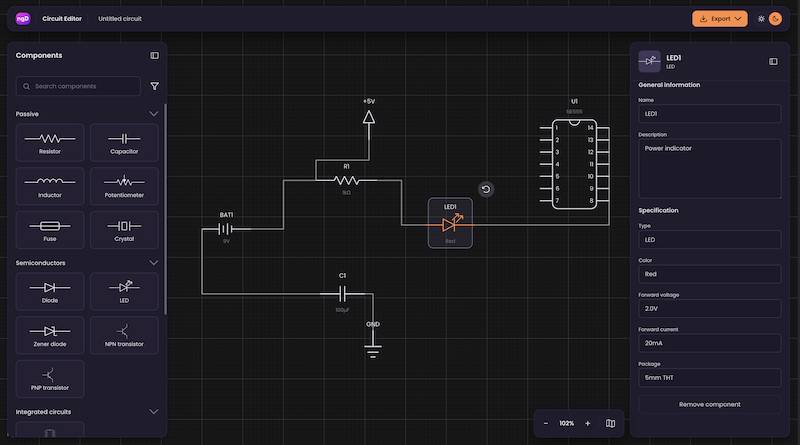
Task: Click the rotate icon near LED1
Action: coord(486,189)
